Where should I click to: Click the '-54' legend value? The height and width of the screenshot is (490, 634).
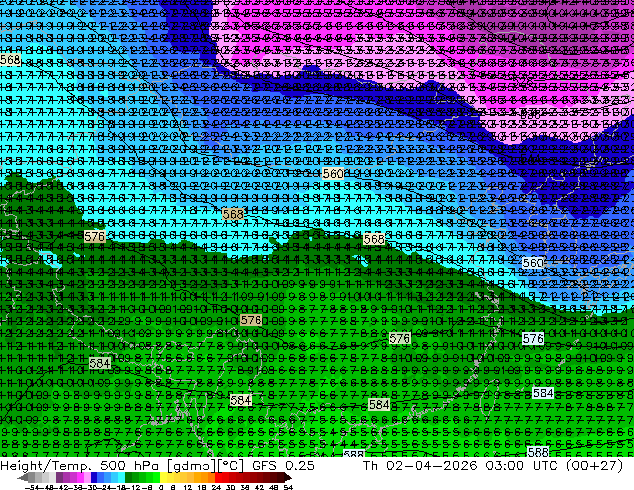coord(31,487)
